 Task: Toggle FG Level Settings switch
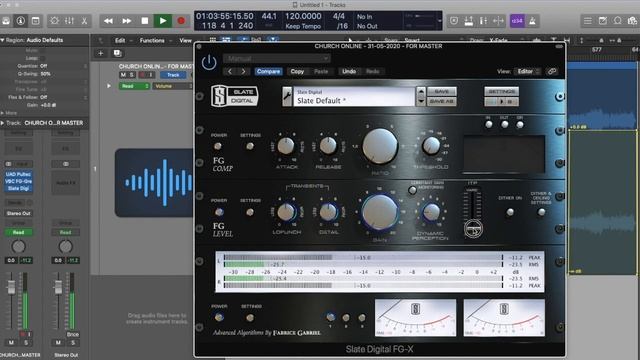(250, 212)
